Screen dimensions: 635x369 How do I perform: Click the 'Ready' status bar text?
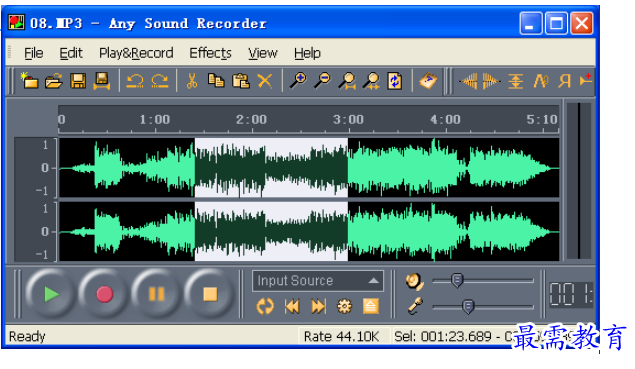tap(27, 336)
